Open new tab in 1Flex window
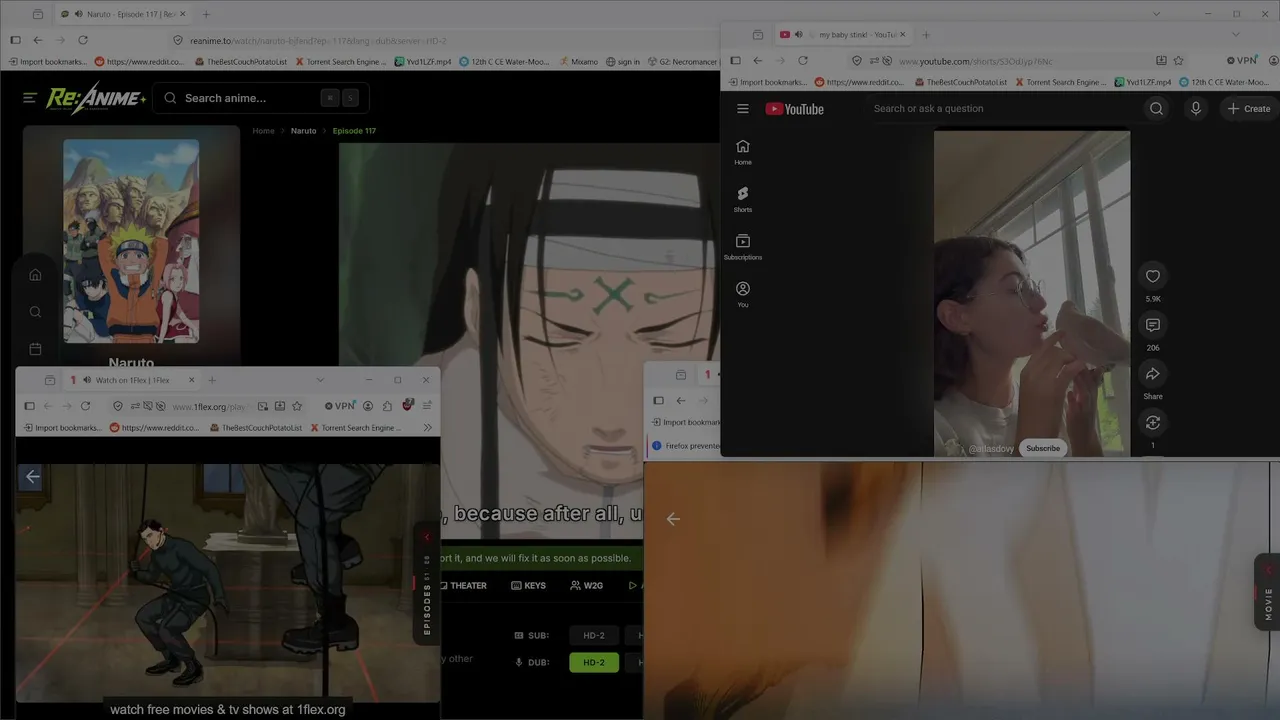The height and width of the screenshot is (720, 1280). point(212,380)
